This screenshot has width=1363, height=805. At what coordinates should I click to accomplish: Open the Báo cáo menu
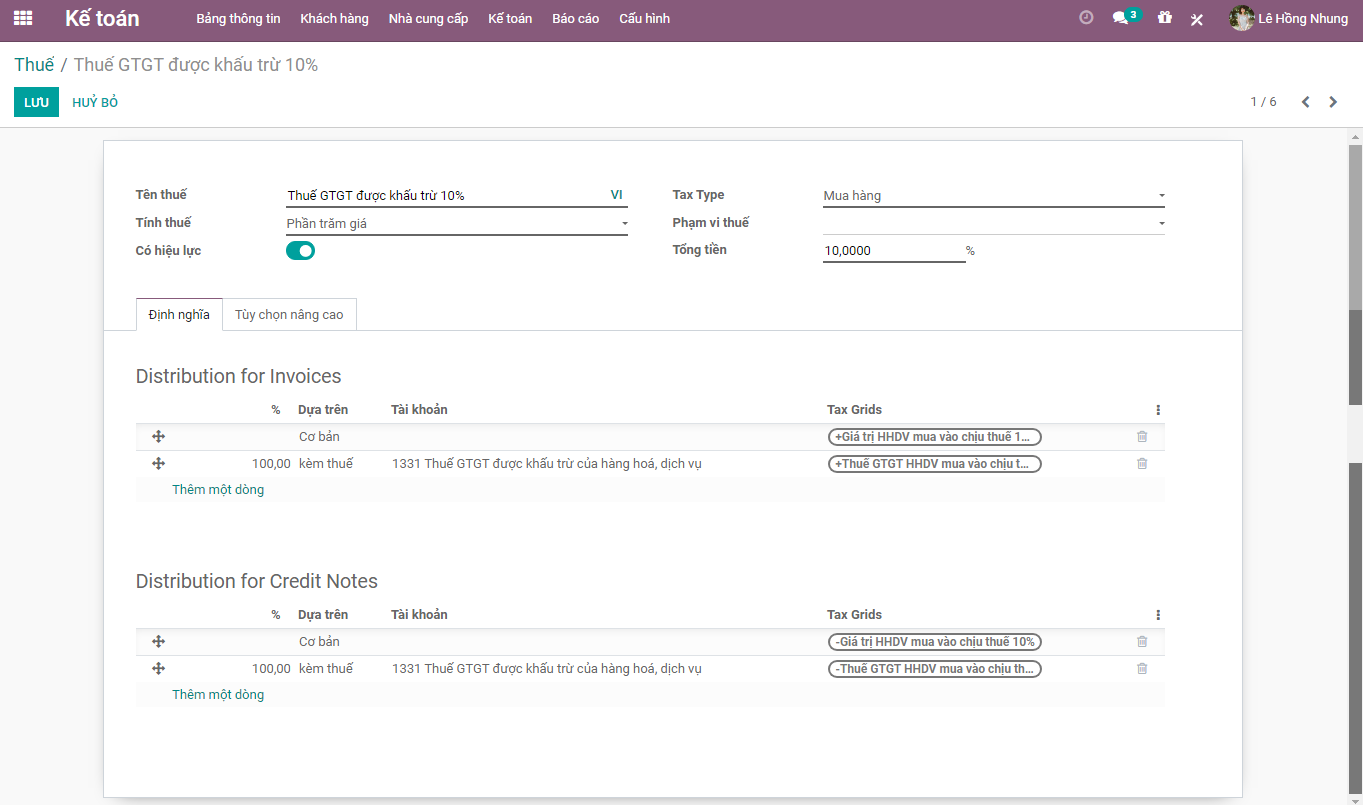tap(575, 19)
